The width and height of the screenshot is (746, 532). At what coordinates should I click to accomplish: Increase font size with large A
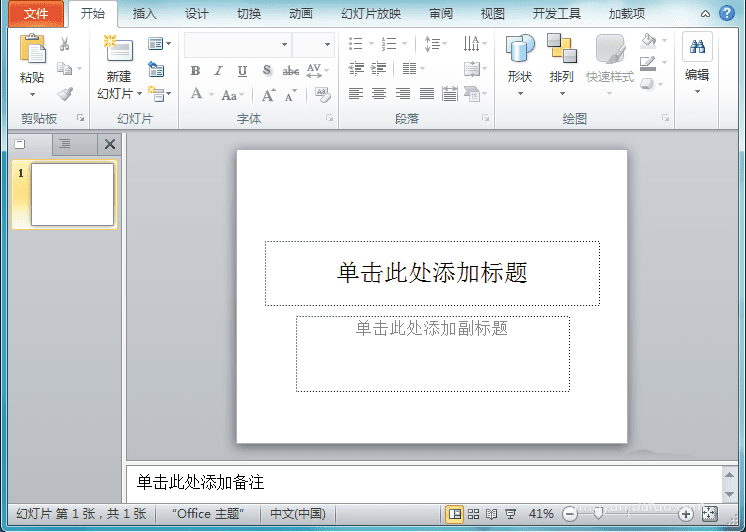coord(268,95)
